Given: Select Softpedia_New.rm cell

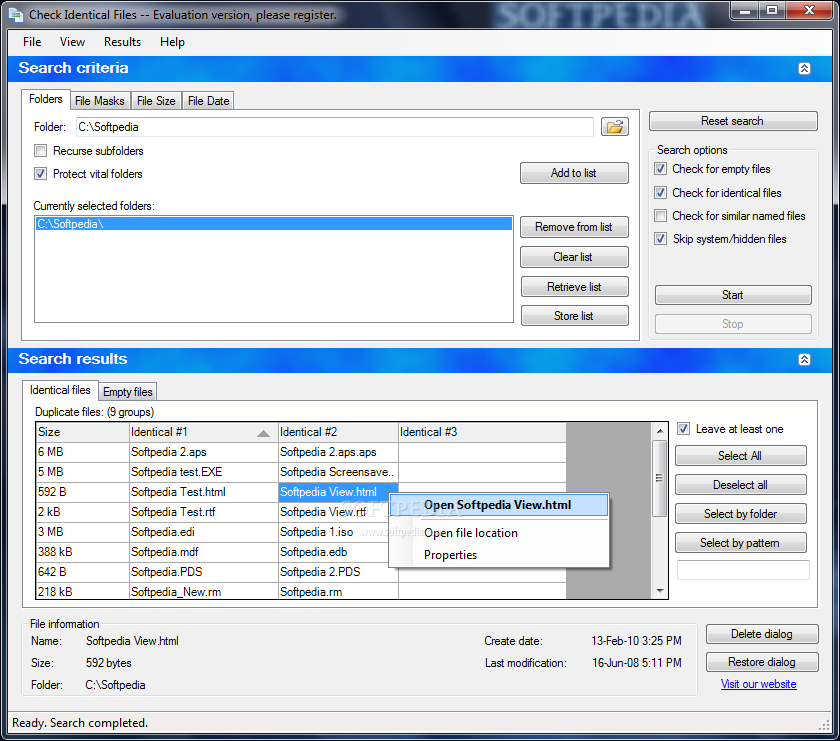Looking at the screenshot, I should pyautogui.click(x=204, y=592).
